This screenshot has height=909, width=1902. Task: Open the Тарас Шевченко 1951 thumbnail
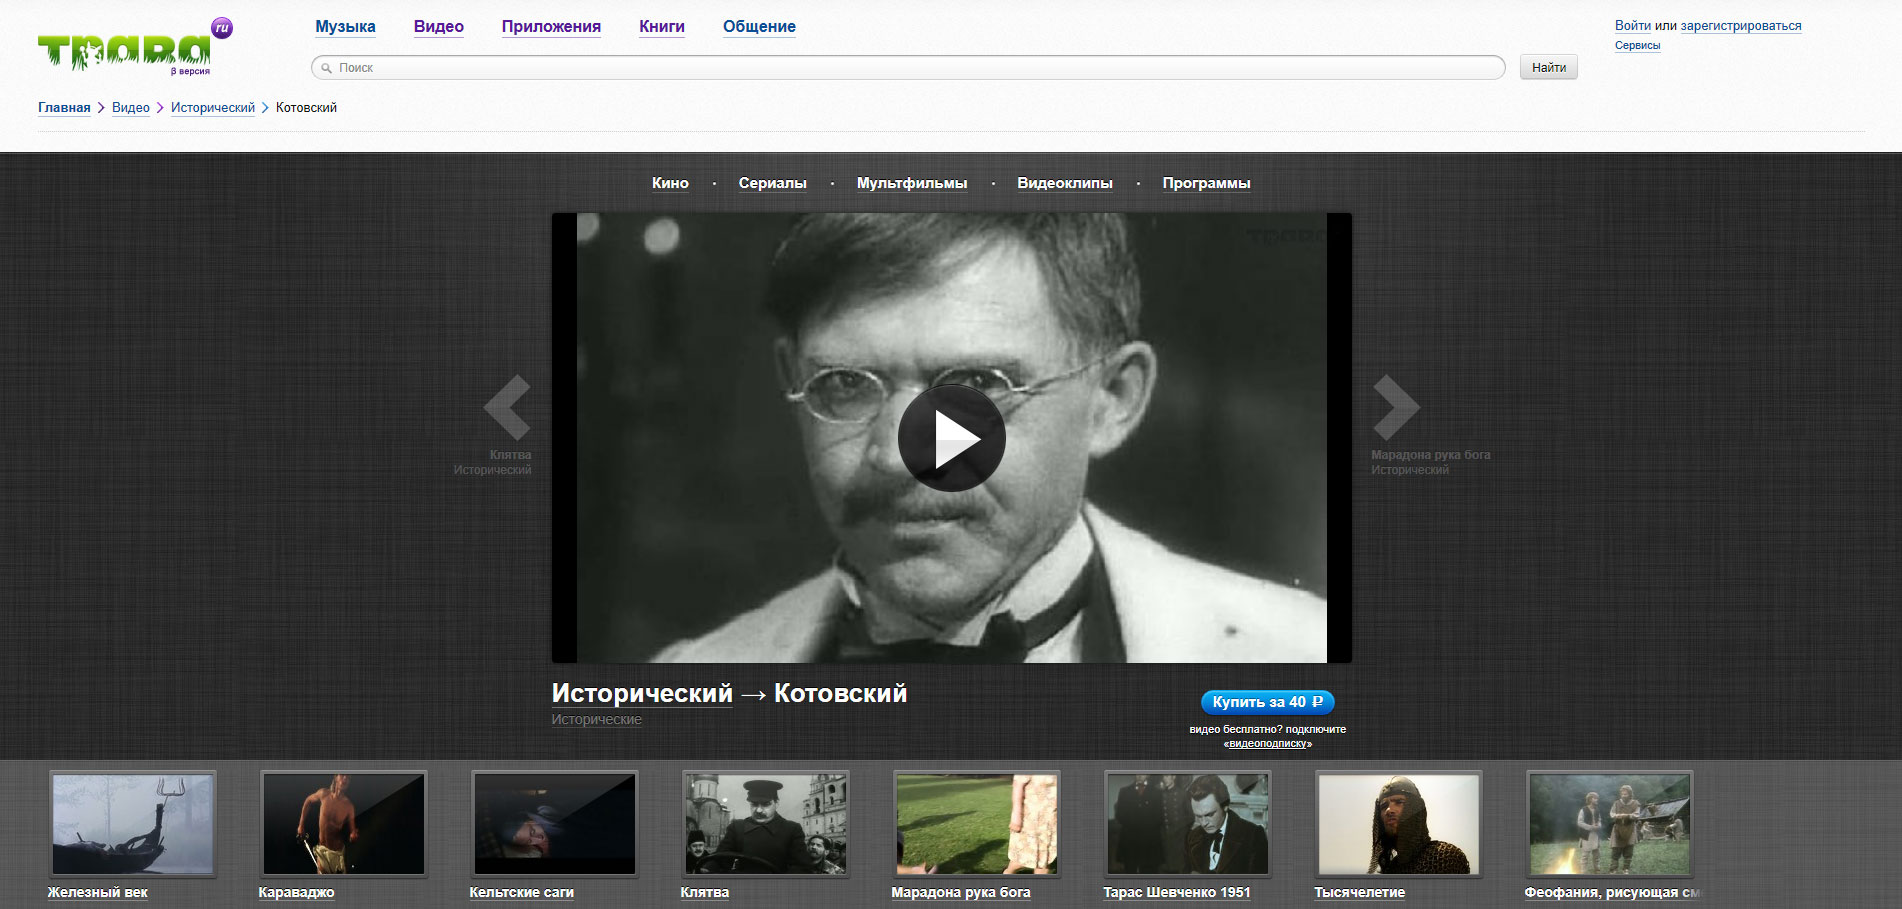pos(1187,824)
